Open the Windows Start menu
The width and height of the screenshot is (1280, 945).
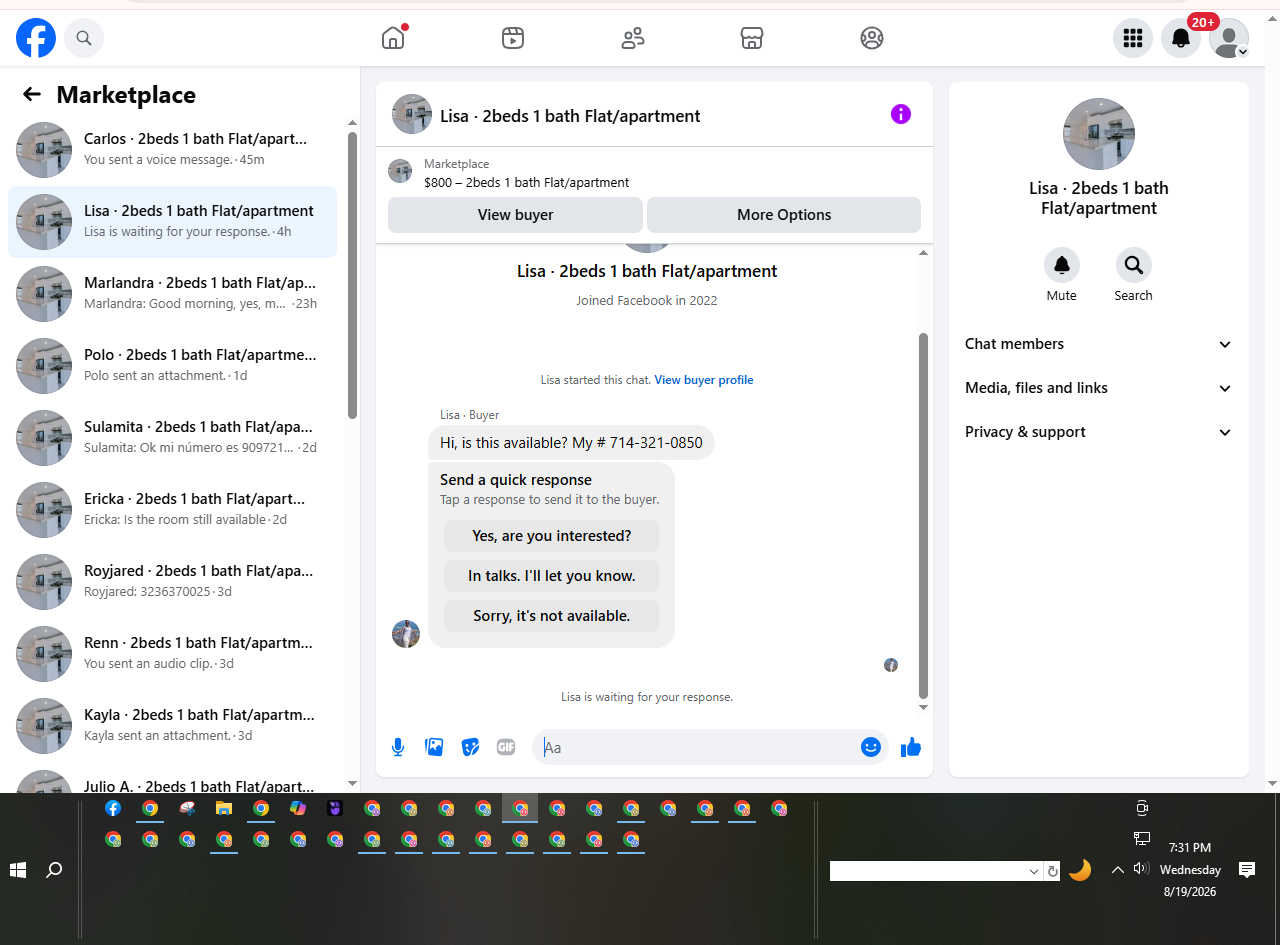click(18, 870)
